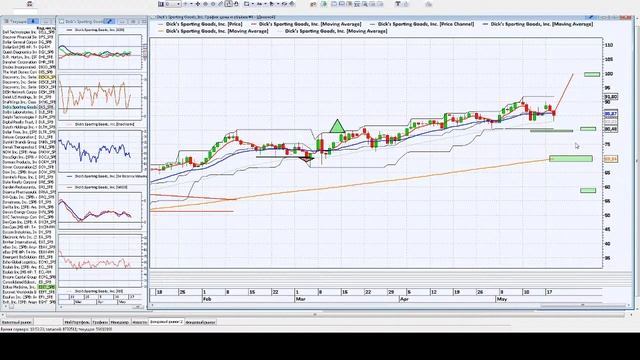The image size is (640, 360).
Task: Select Danaher Corporation row
Action: (28, 62)
